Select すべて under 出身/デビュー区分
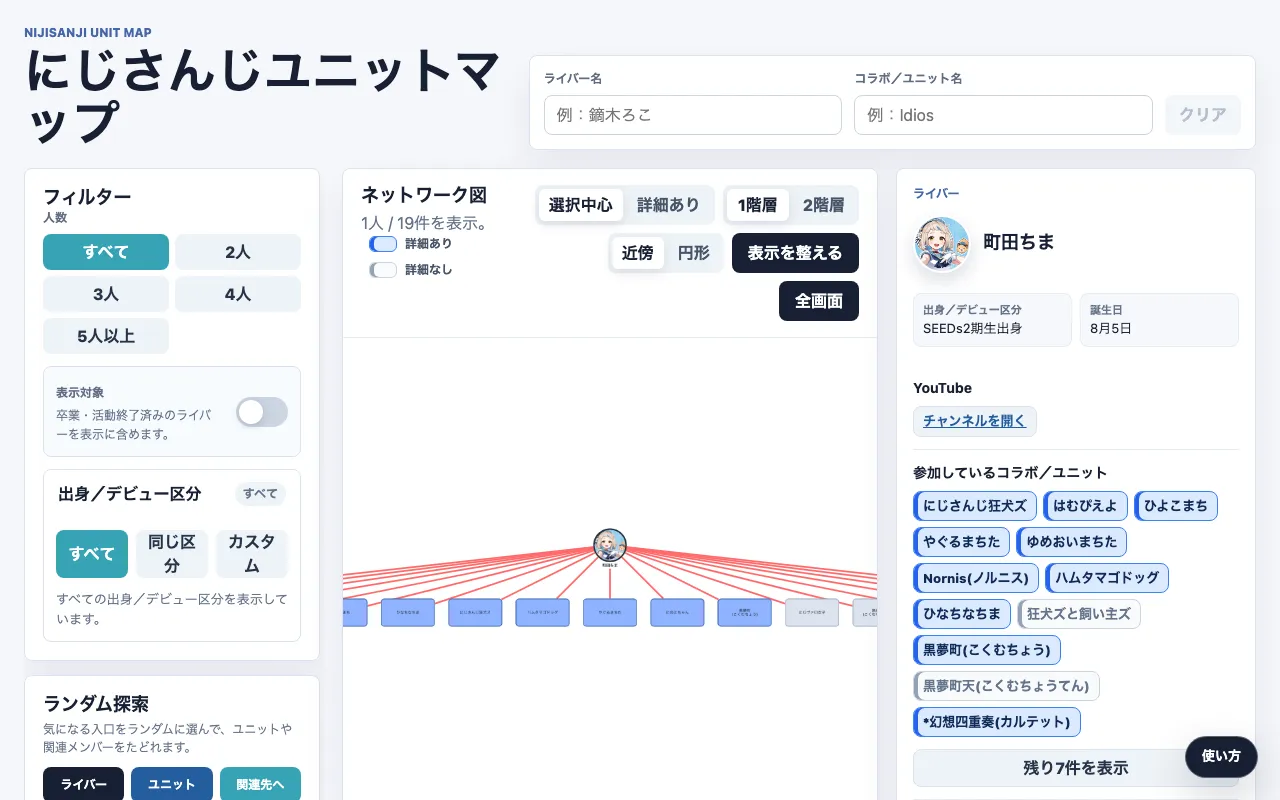This screenshot has width=1280, height=800. pos(92,554)
